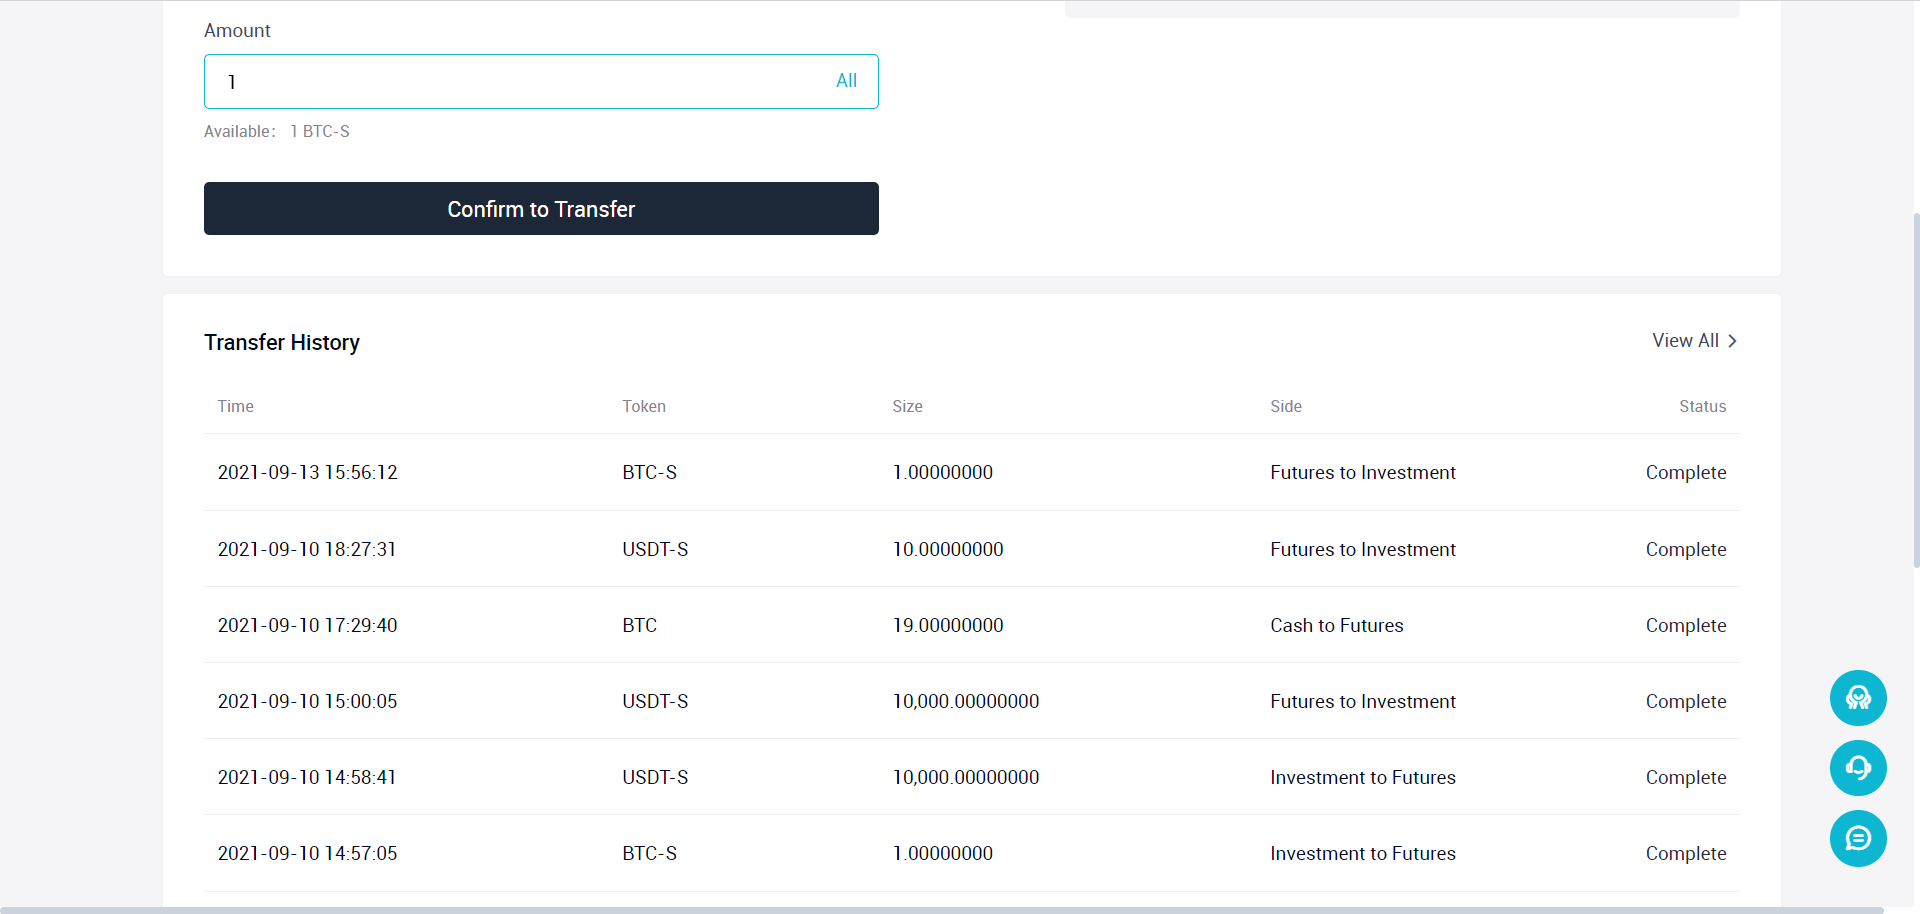
Task: Click the Side column header
Action: (x=1286, y=406)
